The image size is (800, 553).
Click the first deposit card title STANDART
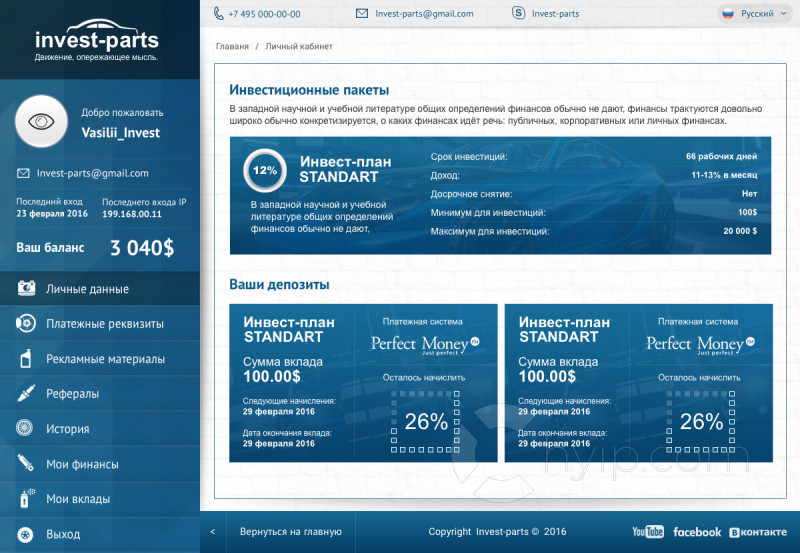[x=289, y=330]
